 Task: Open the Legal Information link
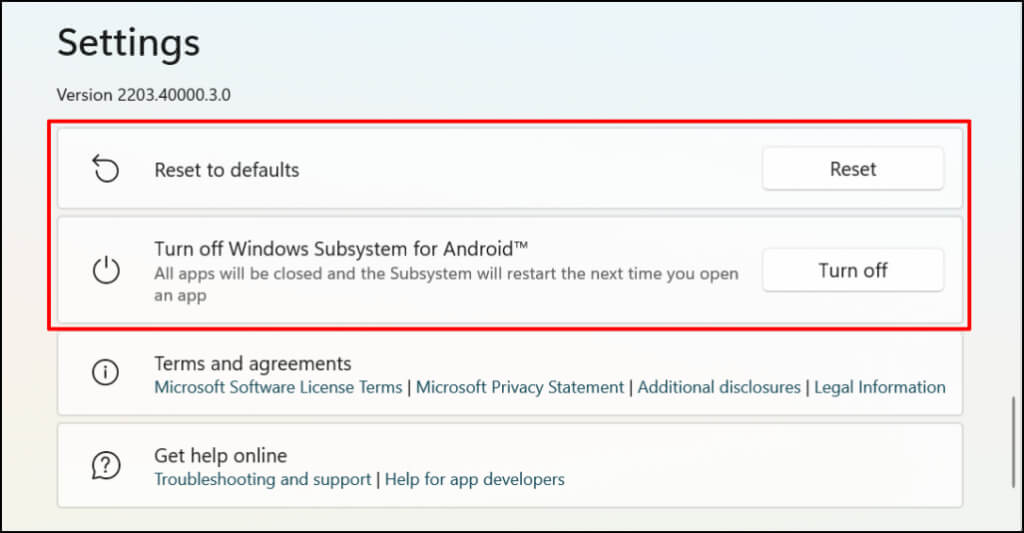click(880, 387)
